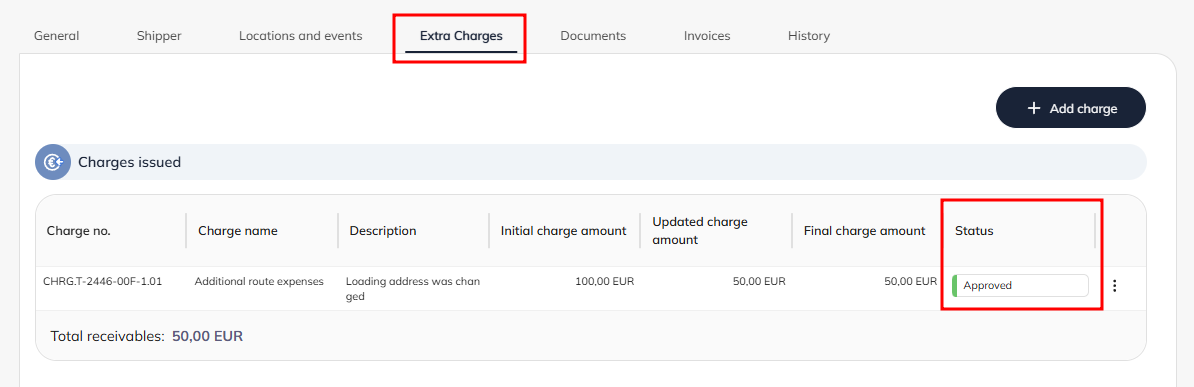The height and width of the screenshot is (387, 1194).
Task: Select the Extra Charges tab
Action: click(x=461, y=36)
